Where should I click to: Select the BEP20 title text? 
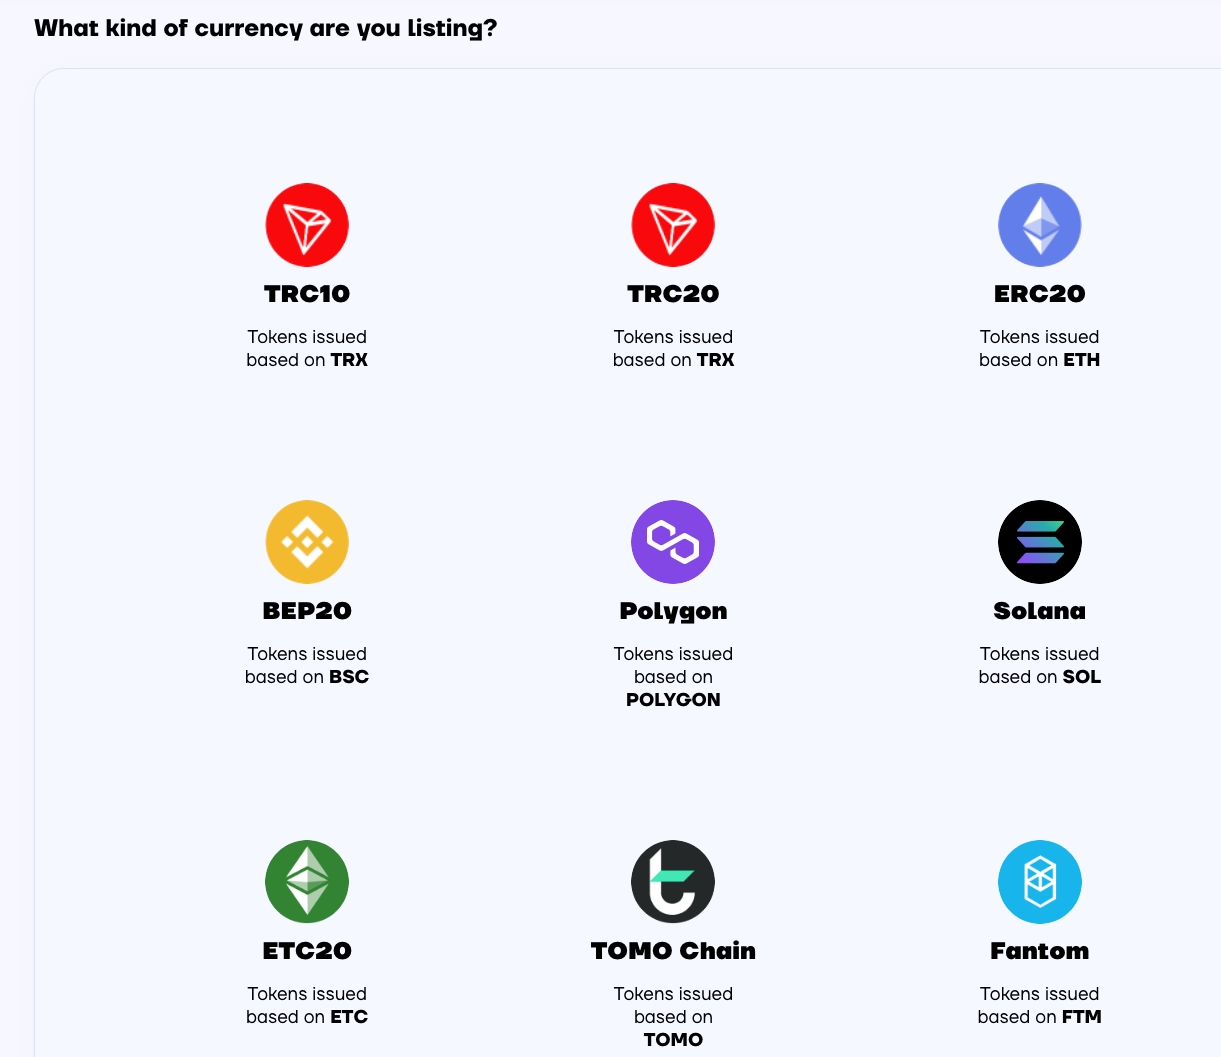(x=307, y=611)
